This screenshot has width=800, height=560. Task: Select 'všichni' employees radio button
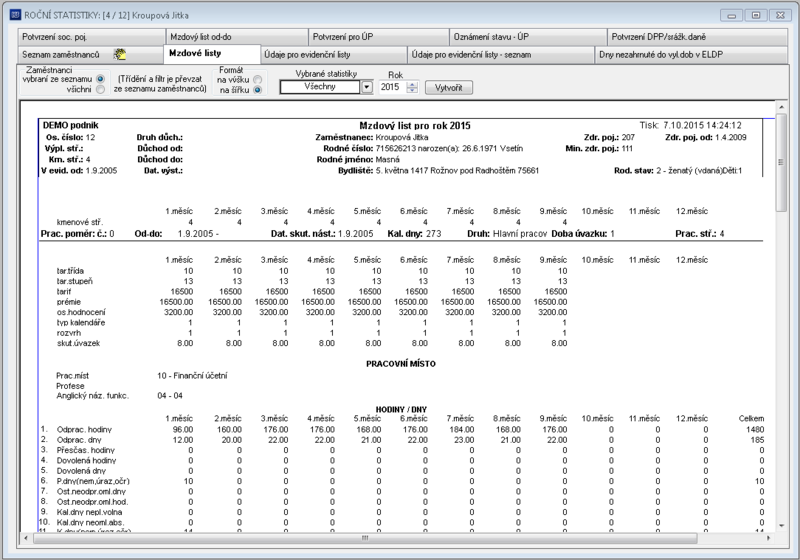point(100,89)
